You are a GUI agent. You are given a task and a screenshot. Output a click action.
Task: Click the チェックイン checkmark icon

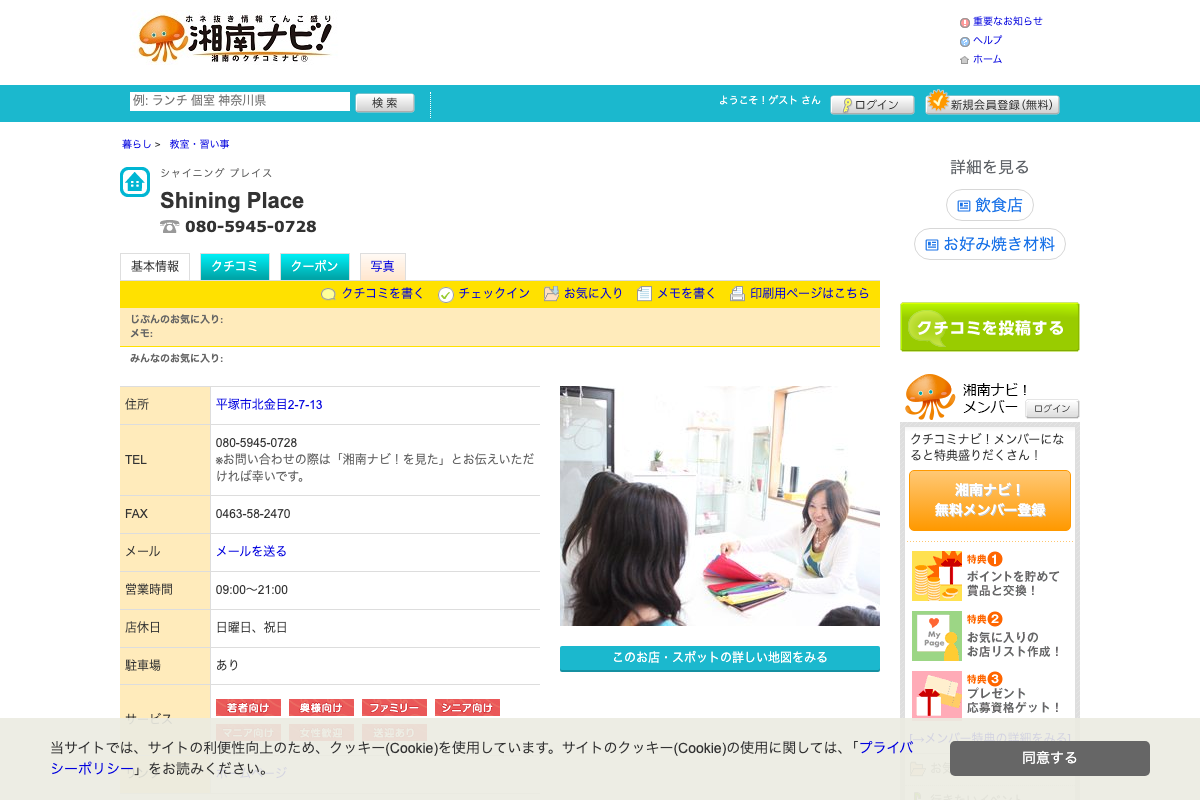pos(446,294)
